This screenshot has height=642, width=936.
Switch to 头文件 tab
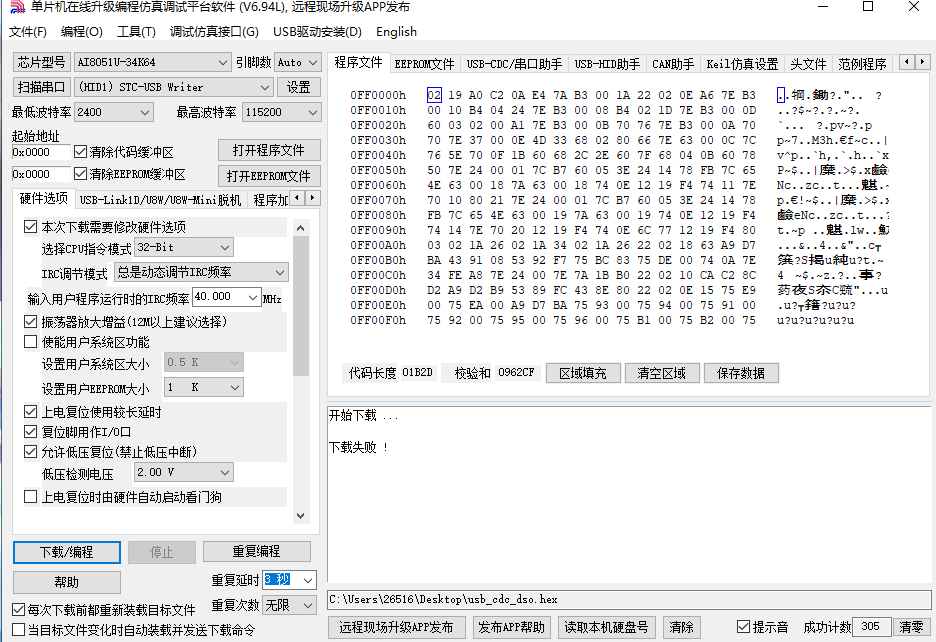pos(808,64)
